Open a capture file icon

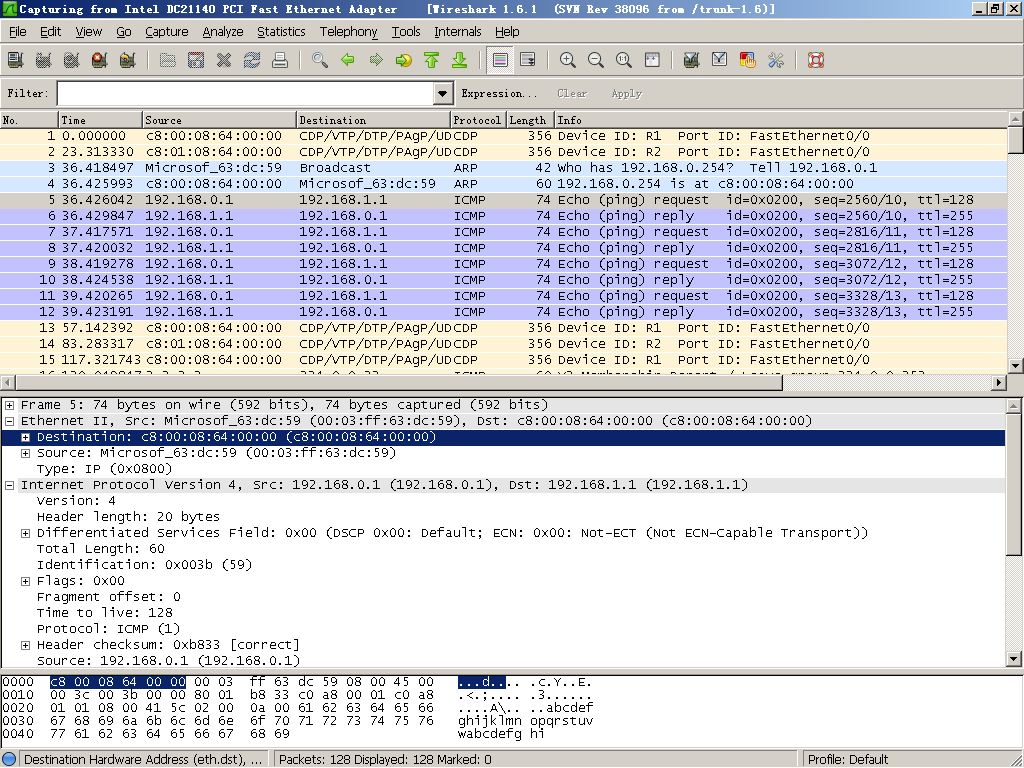click(x=168, y=60)
